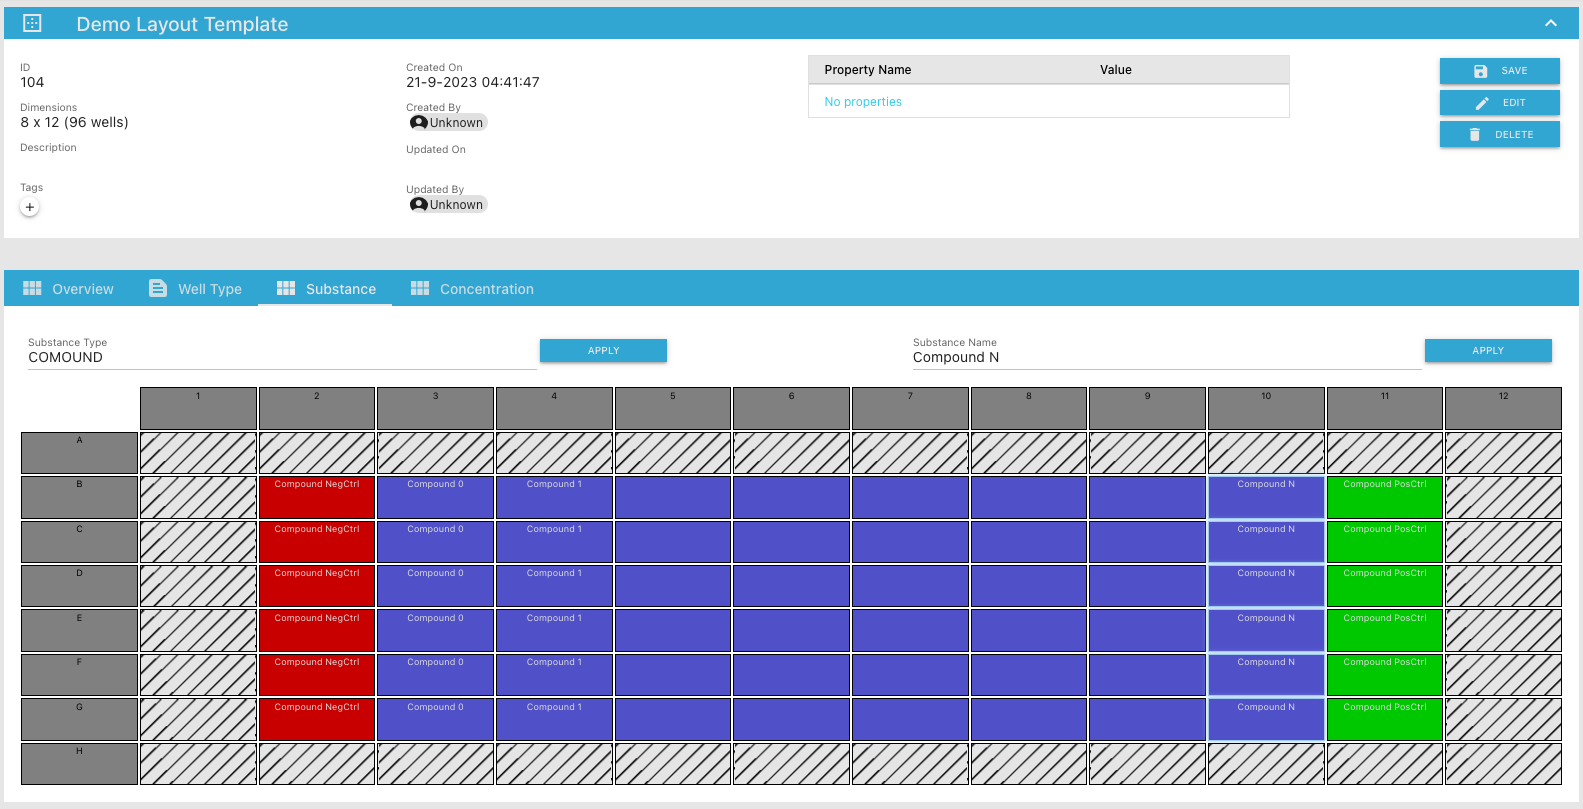Switch to the Substance tab
The width and height of the screenshot is (1583, 809).
click(326, 289)
